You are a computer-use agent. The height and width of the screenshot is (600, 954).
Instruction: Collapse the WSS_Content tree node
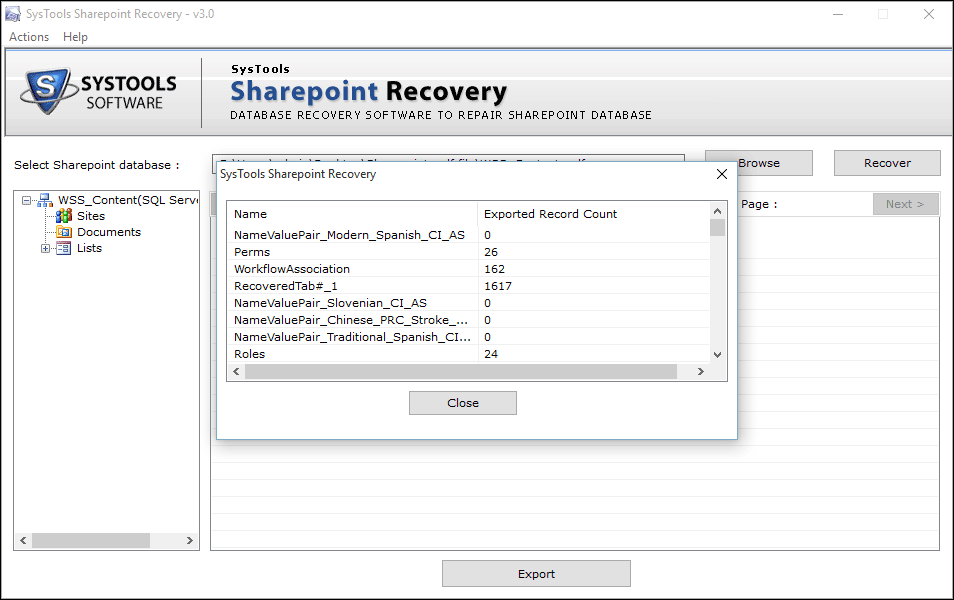coord(26,200)
